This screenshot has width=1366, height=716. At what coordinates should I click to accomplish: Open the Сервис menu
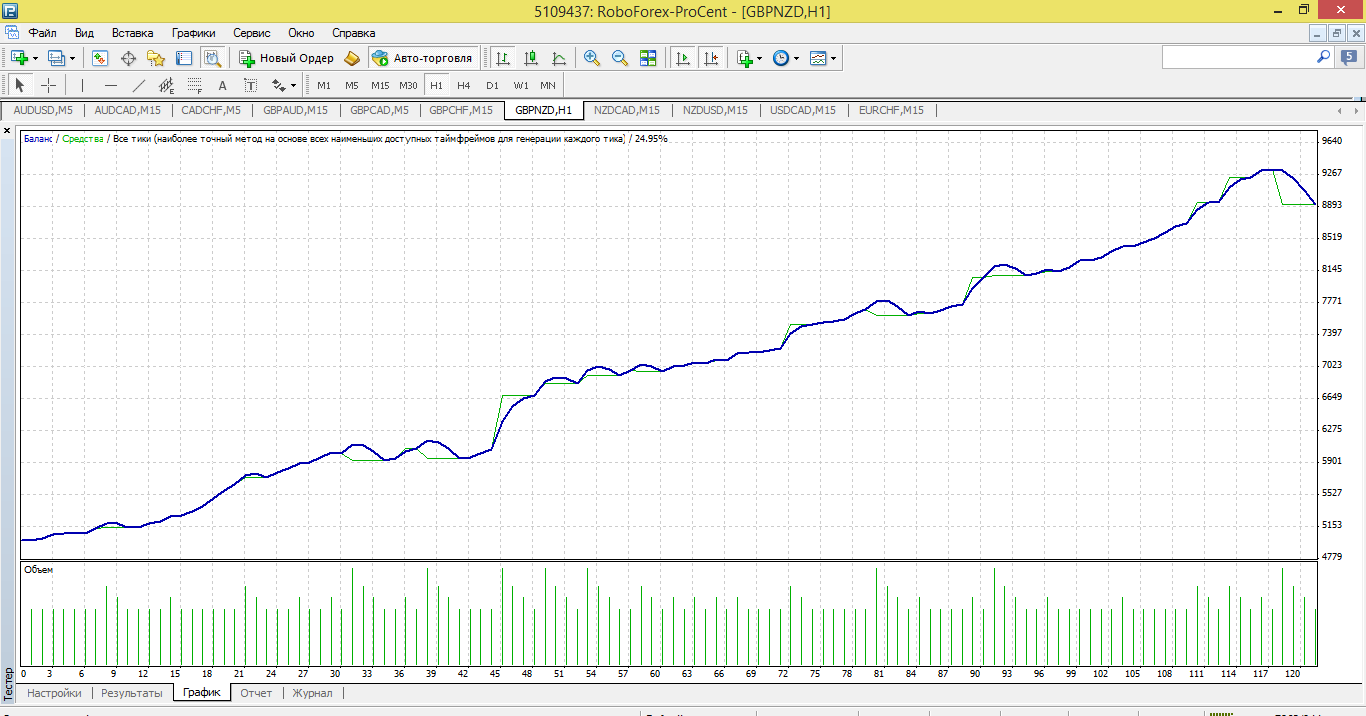[252, 33]
